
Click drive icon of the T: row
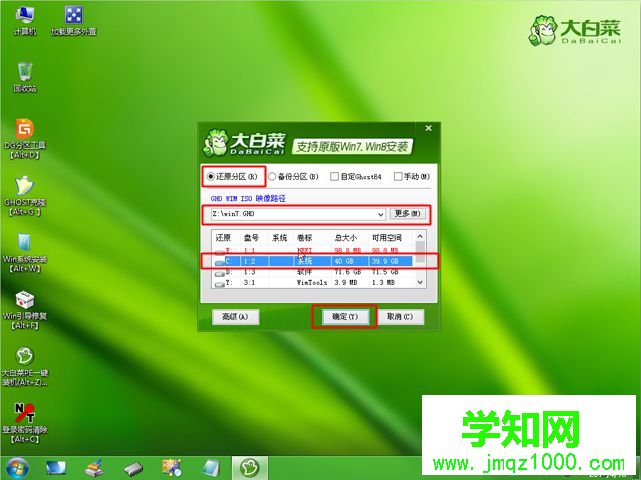[220, 283]
